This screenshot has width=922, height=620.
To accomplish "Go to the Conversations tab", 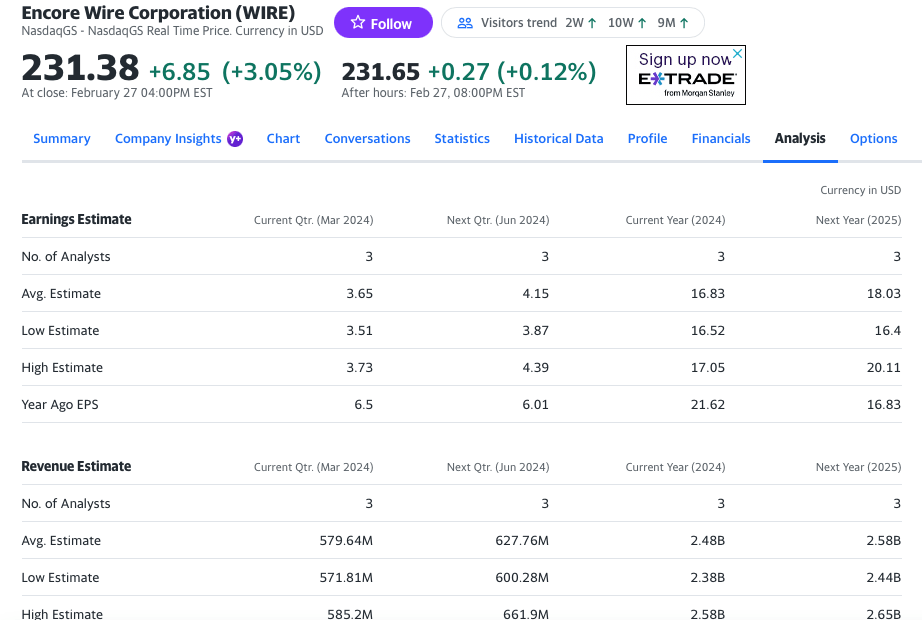I will click(x=367, y=139).
